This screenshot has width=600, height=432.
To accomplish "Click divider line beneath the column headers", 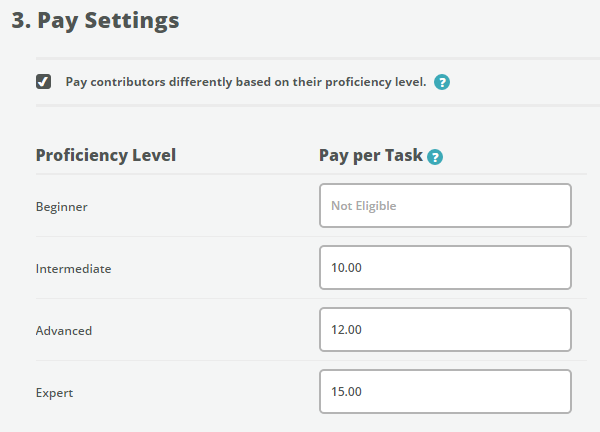I will [x=311, y=174].
